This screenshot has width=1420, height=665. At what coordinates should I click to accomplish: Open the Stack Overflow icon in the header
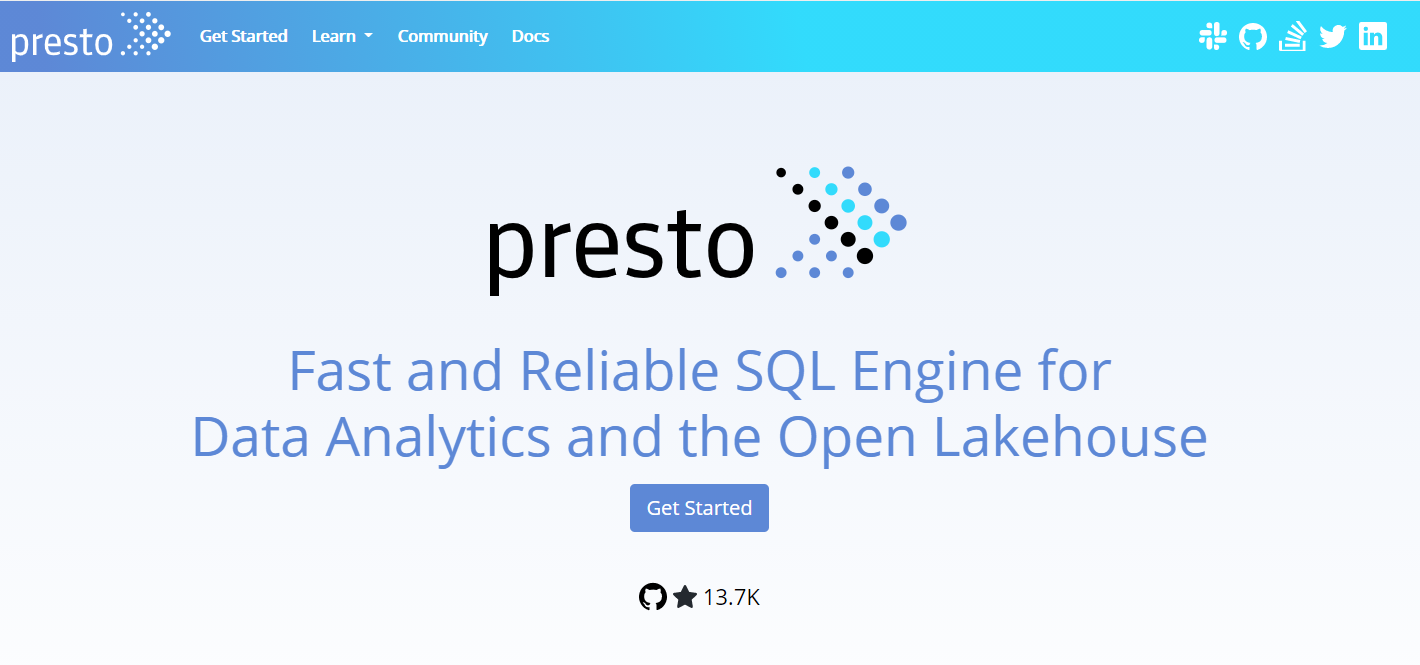coord(1293,37)
